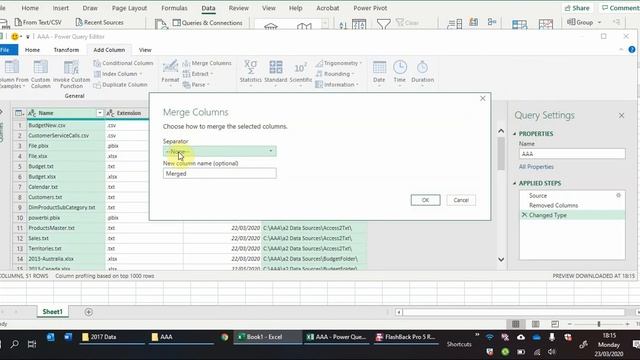Click the preview scroll down arrow
Screen dimensions: 640x360
501,260
